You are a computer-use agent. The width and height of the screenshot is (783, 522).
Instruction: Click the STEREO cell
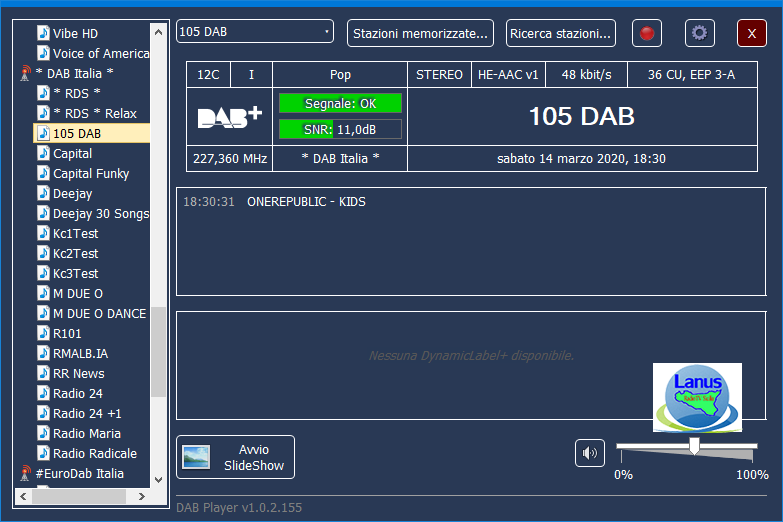tap(439, 75)
